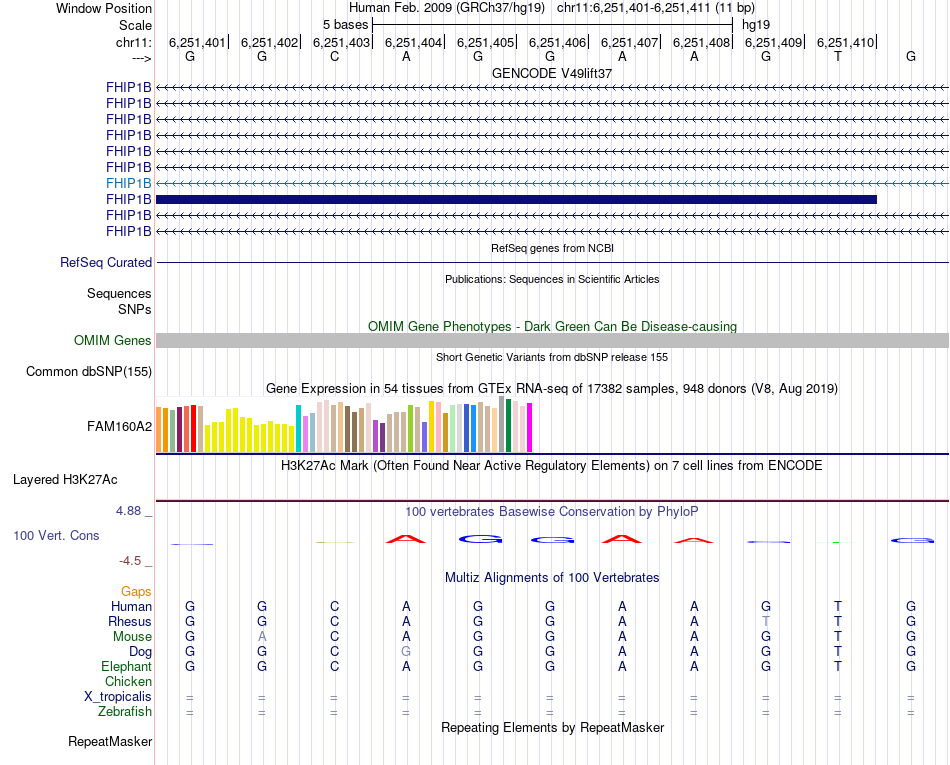This screenshot has width=950, height=765.
Task: Click the 'SNPs' track label
Action: (x=135, y=310)
